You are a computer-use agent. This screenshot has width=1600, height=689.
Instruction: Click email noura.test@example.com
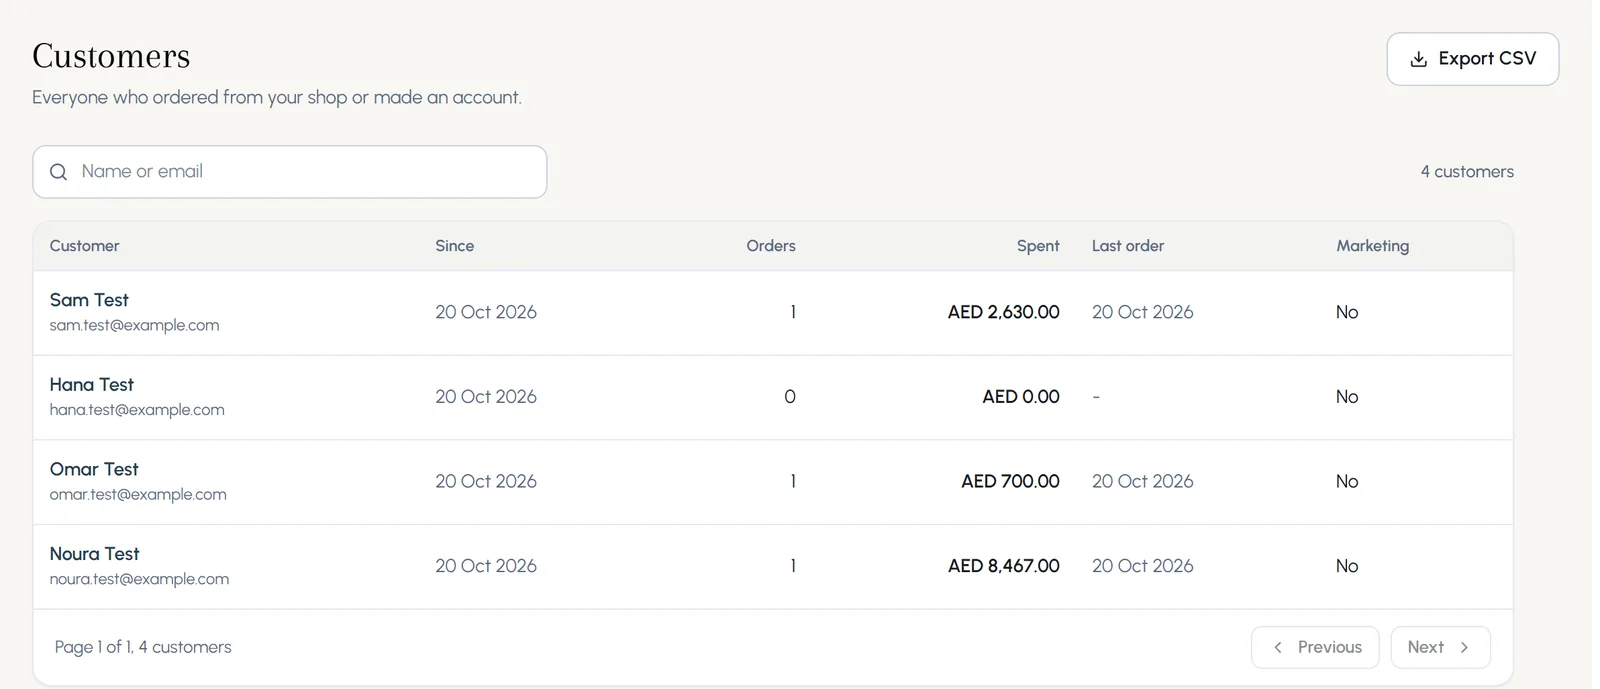pos(139,579)
